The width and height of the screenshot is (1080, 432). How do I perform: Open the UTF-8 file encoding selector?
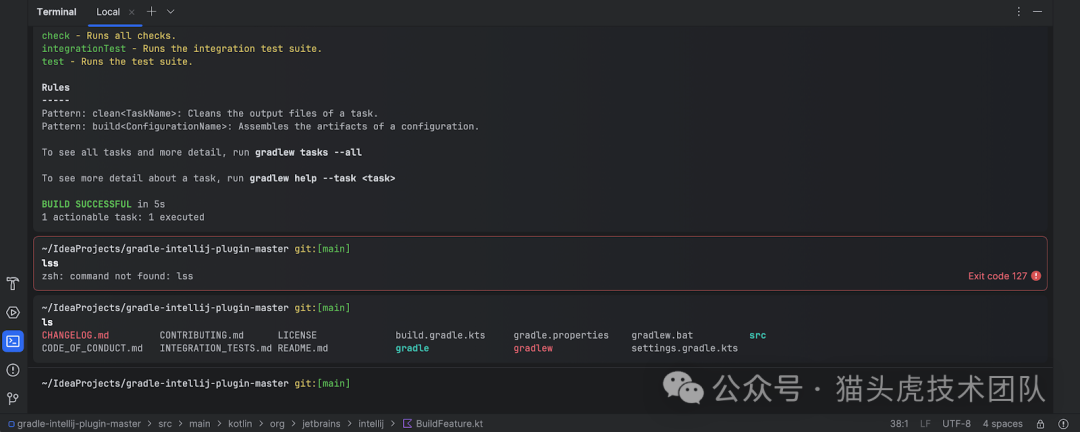[x=956, y=424]
